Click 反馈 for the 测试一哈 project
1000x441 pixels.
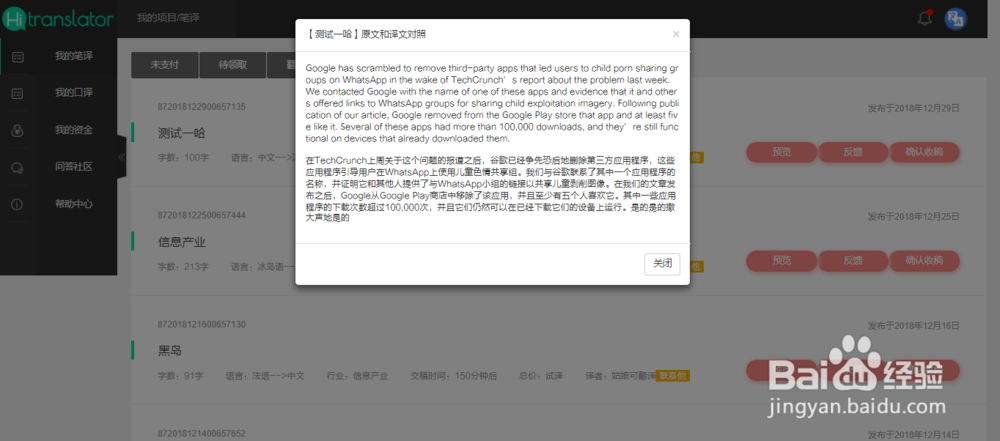pyautogui.click(x=853, y=152)
